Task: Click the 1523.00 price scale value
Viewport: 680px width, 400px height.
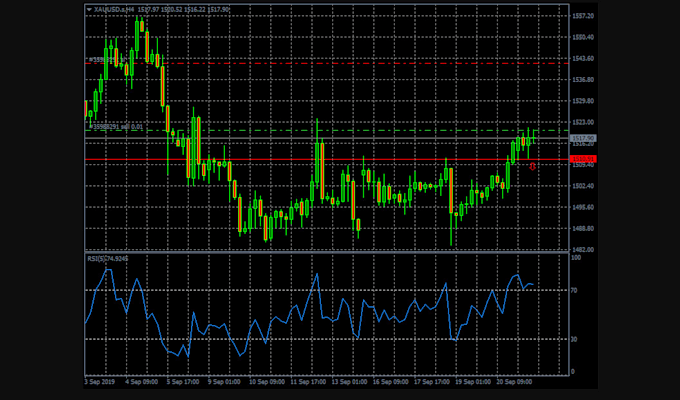Action: tap(583, 122)
